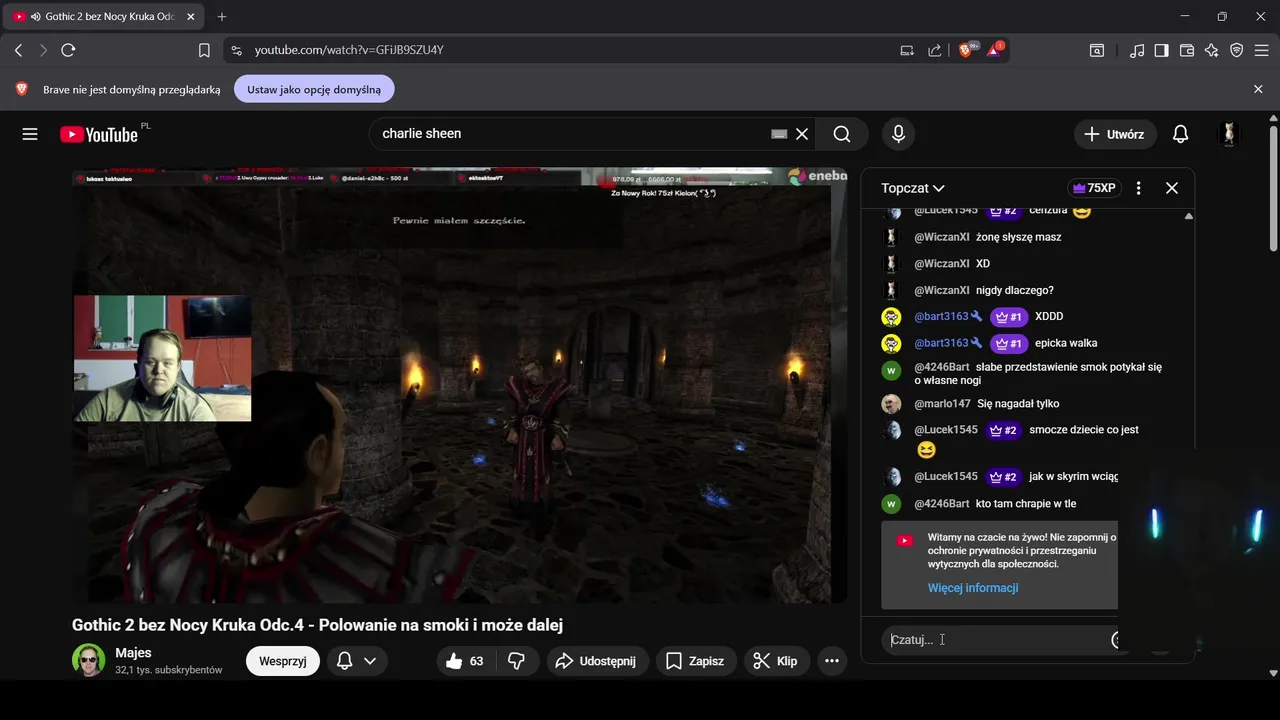Click the share page icon in address bar

935,50
